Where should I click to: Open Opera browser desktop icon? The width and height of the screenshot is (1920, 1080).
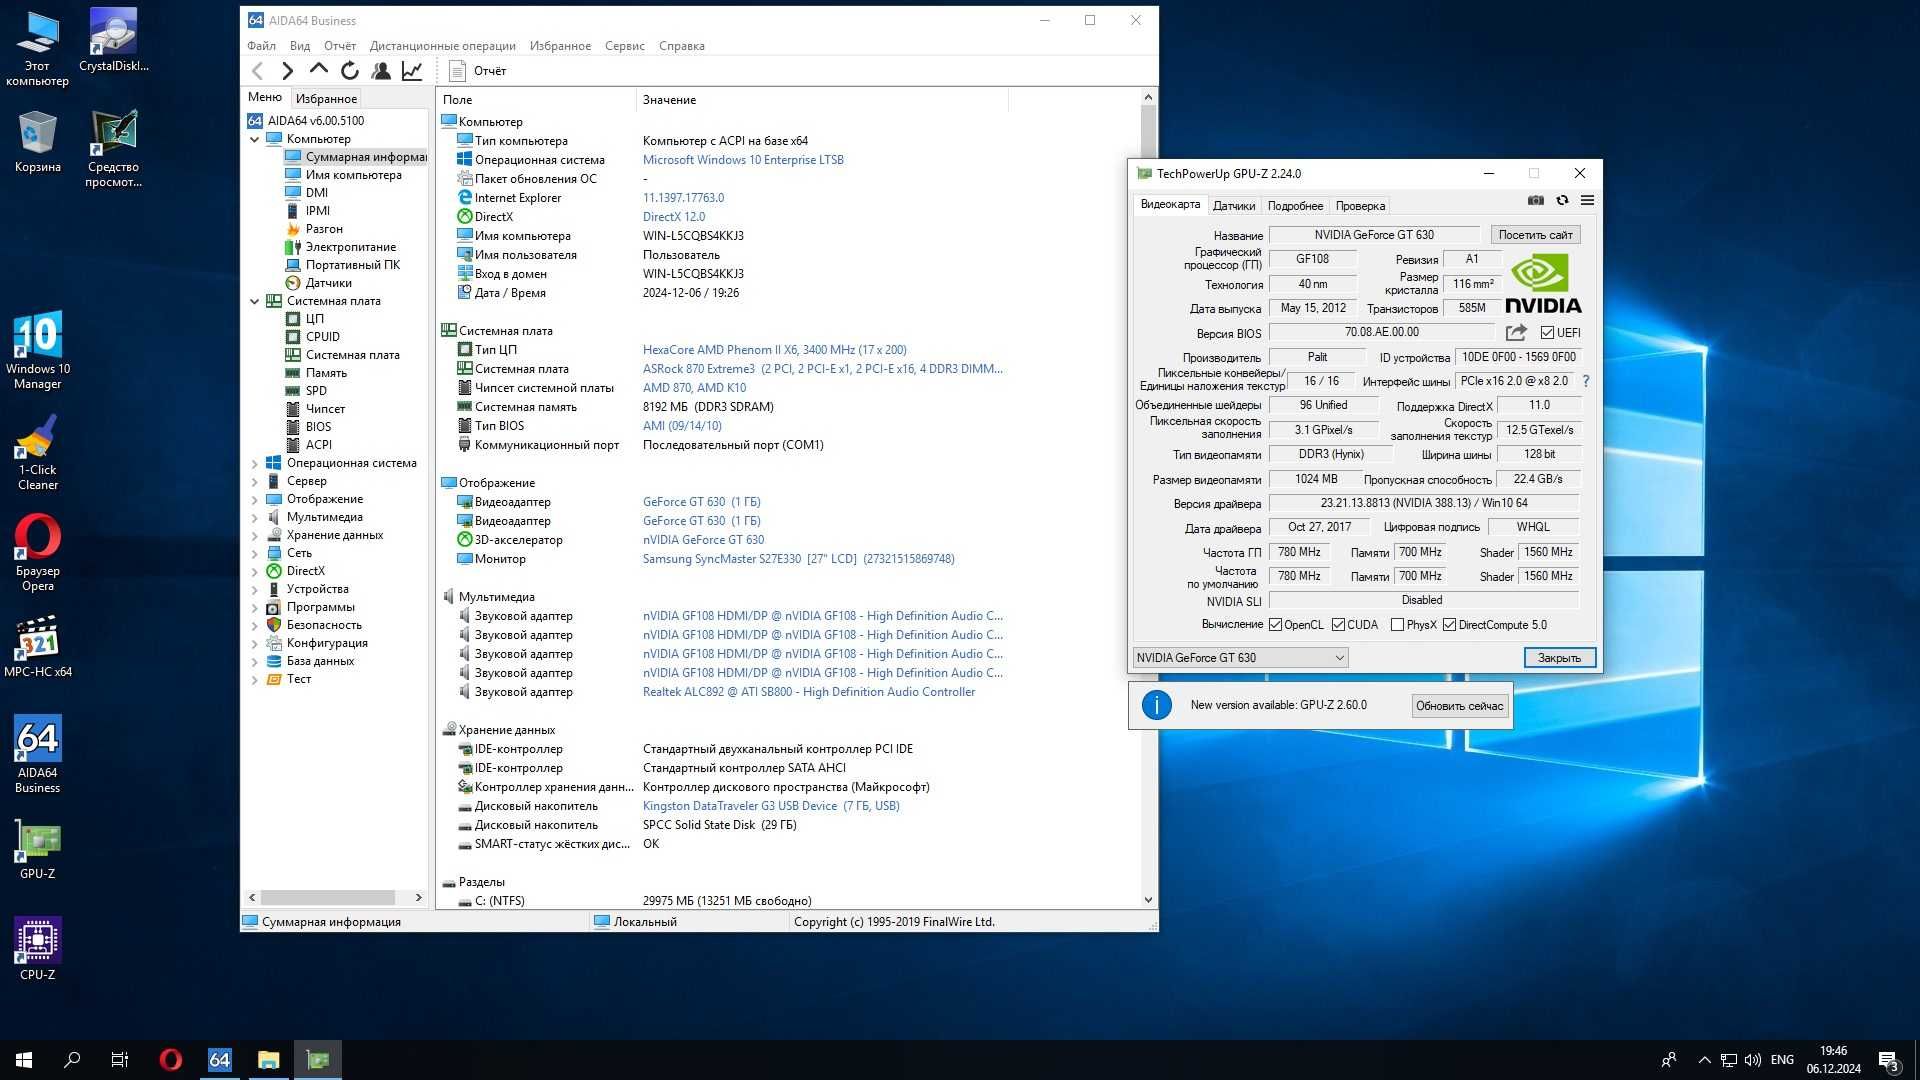click(38, 553)
